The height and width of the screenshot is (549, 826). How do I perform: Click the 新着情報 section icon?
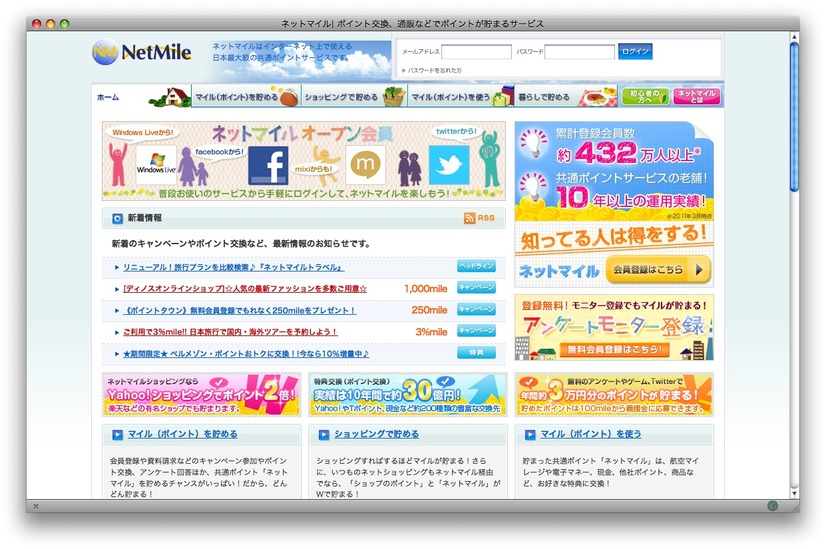click(117, 219)
